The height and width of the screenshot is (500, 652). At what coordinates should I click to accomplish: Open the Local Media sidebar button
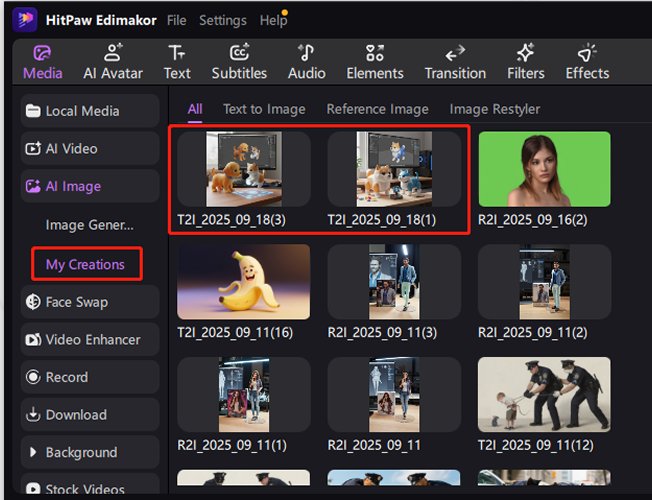point(90,111)
